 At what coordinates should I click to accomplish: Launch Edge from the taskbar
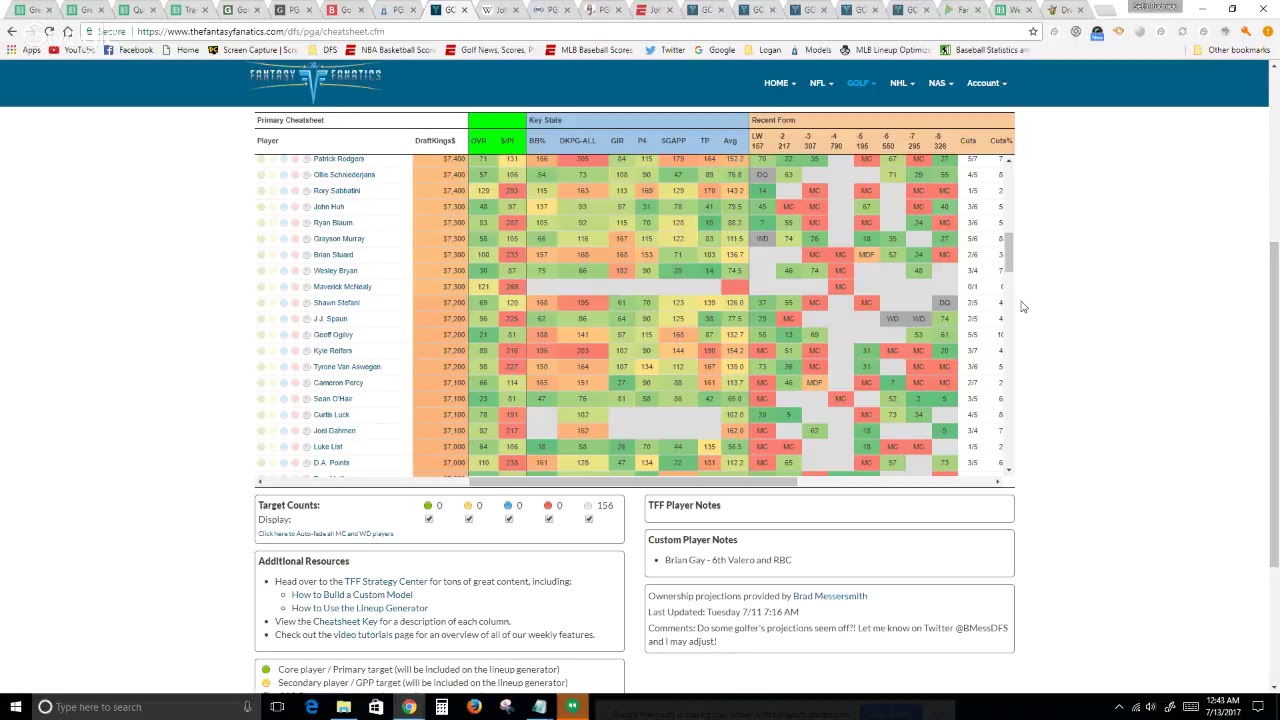coord(311,707)
